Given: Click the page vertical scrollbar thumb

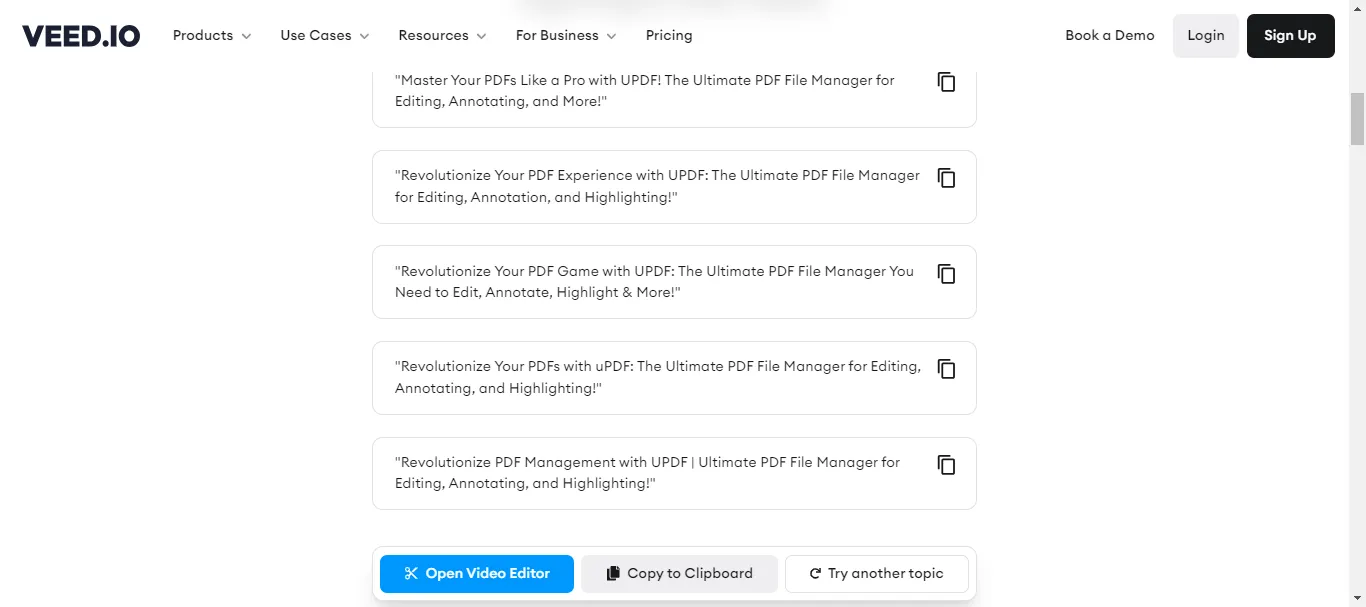Looking at the screenshot, I should pyautogui.click(x=1357, y=119).
